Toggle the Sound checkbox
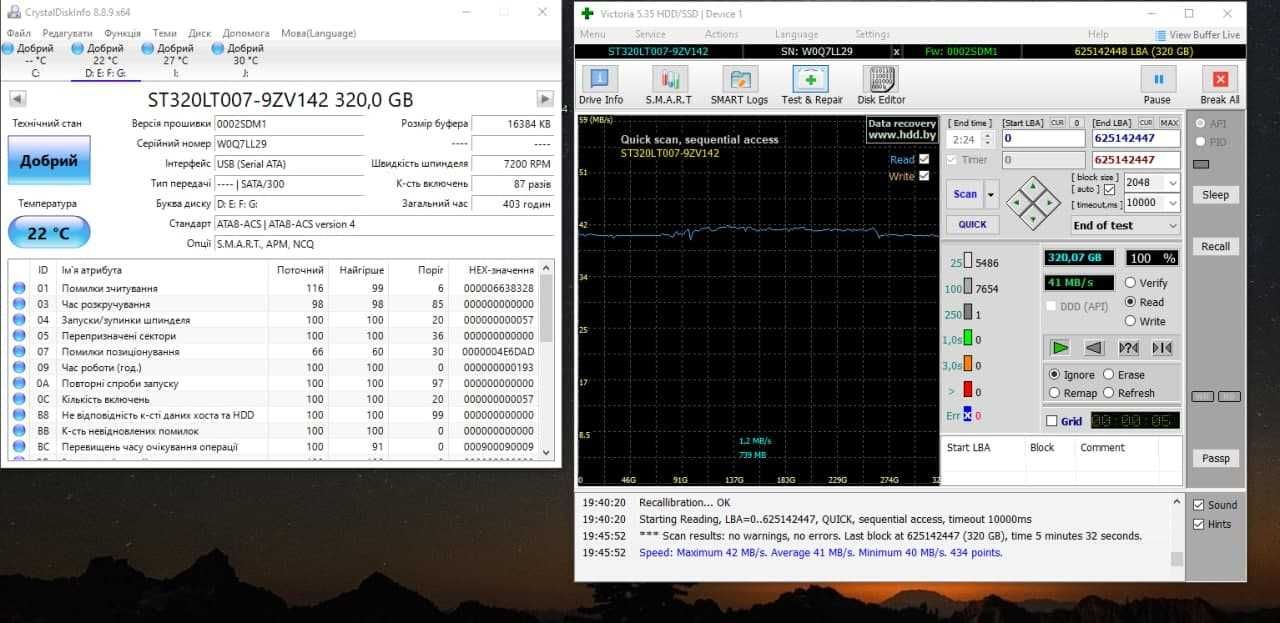Viewport: 1280px width, 623px height. [x=1199, y=505]
